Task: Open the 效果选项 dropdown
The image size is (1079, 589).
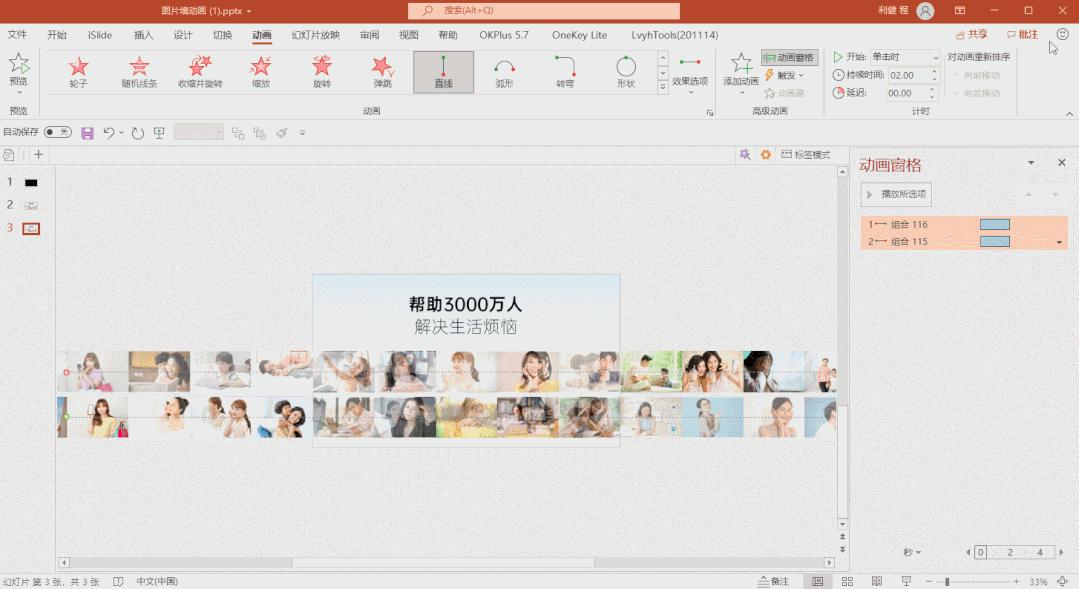Action: coord(688,80)
